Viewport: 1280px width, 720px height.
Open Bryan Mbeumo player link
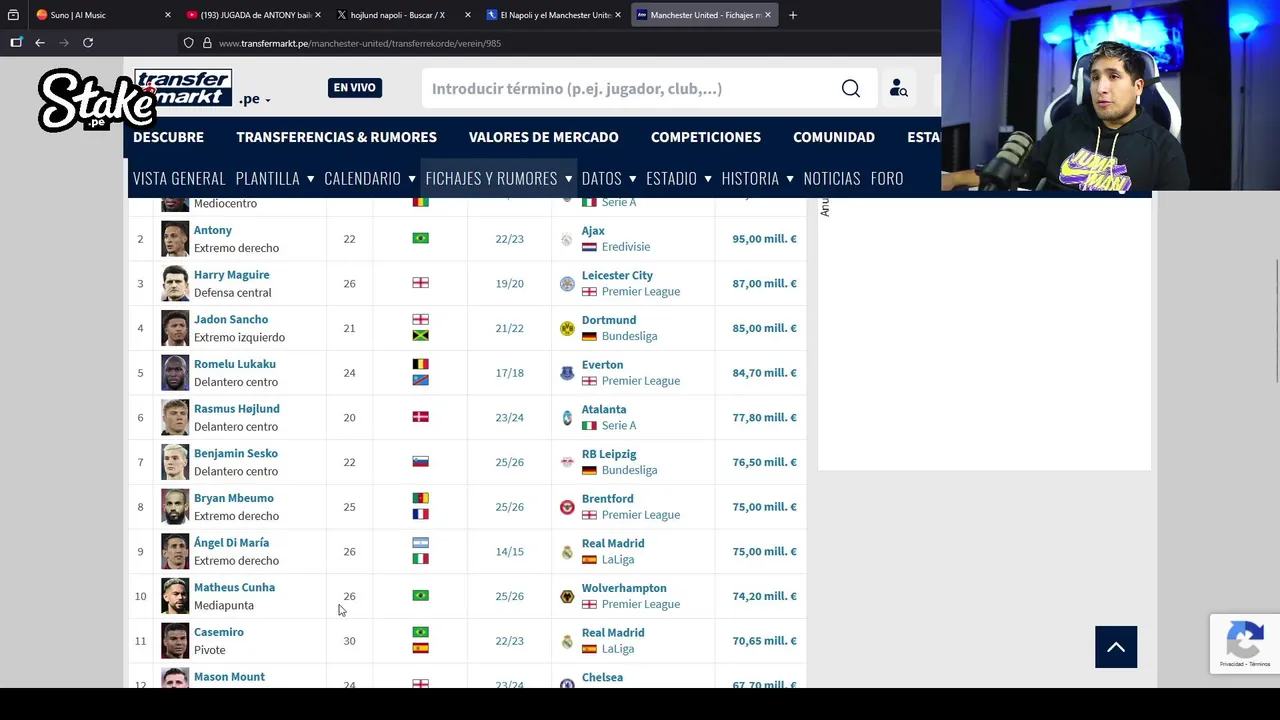click(234, 498)
